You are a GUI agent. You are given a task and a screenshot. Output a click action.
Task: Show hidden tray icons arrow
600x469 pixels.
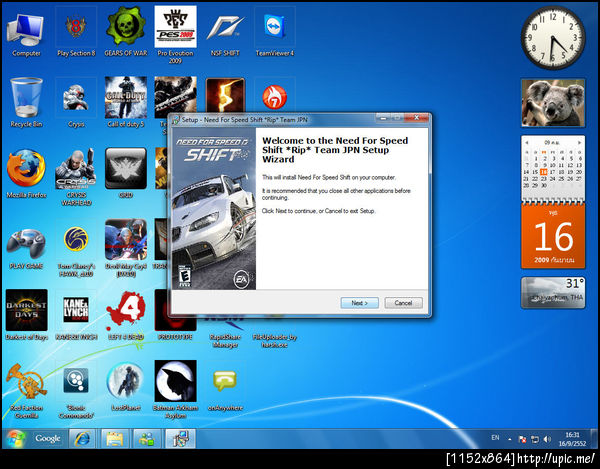click(x=510, y=439)
